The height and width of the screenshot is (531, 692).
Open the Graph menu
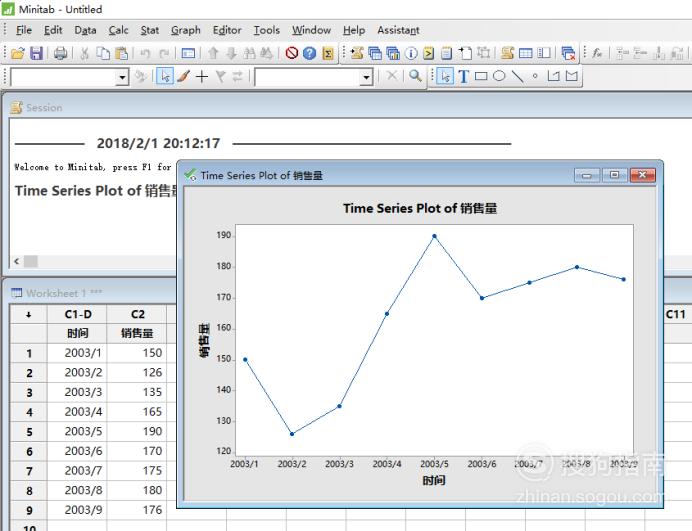(186, 30)
